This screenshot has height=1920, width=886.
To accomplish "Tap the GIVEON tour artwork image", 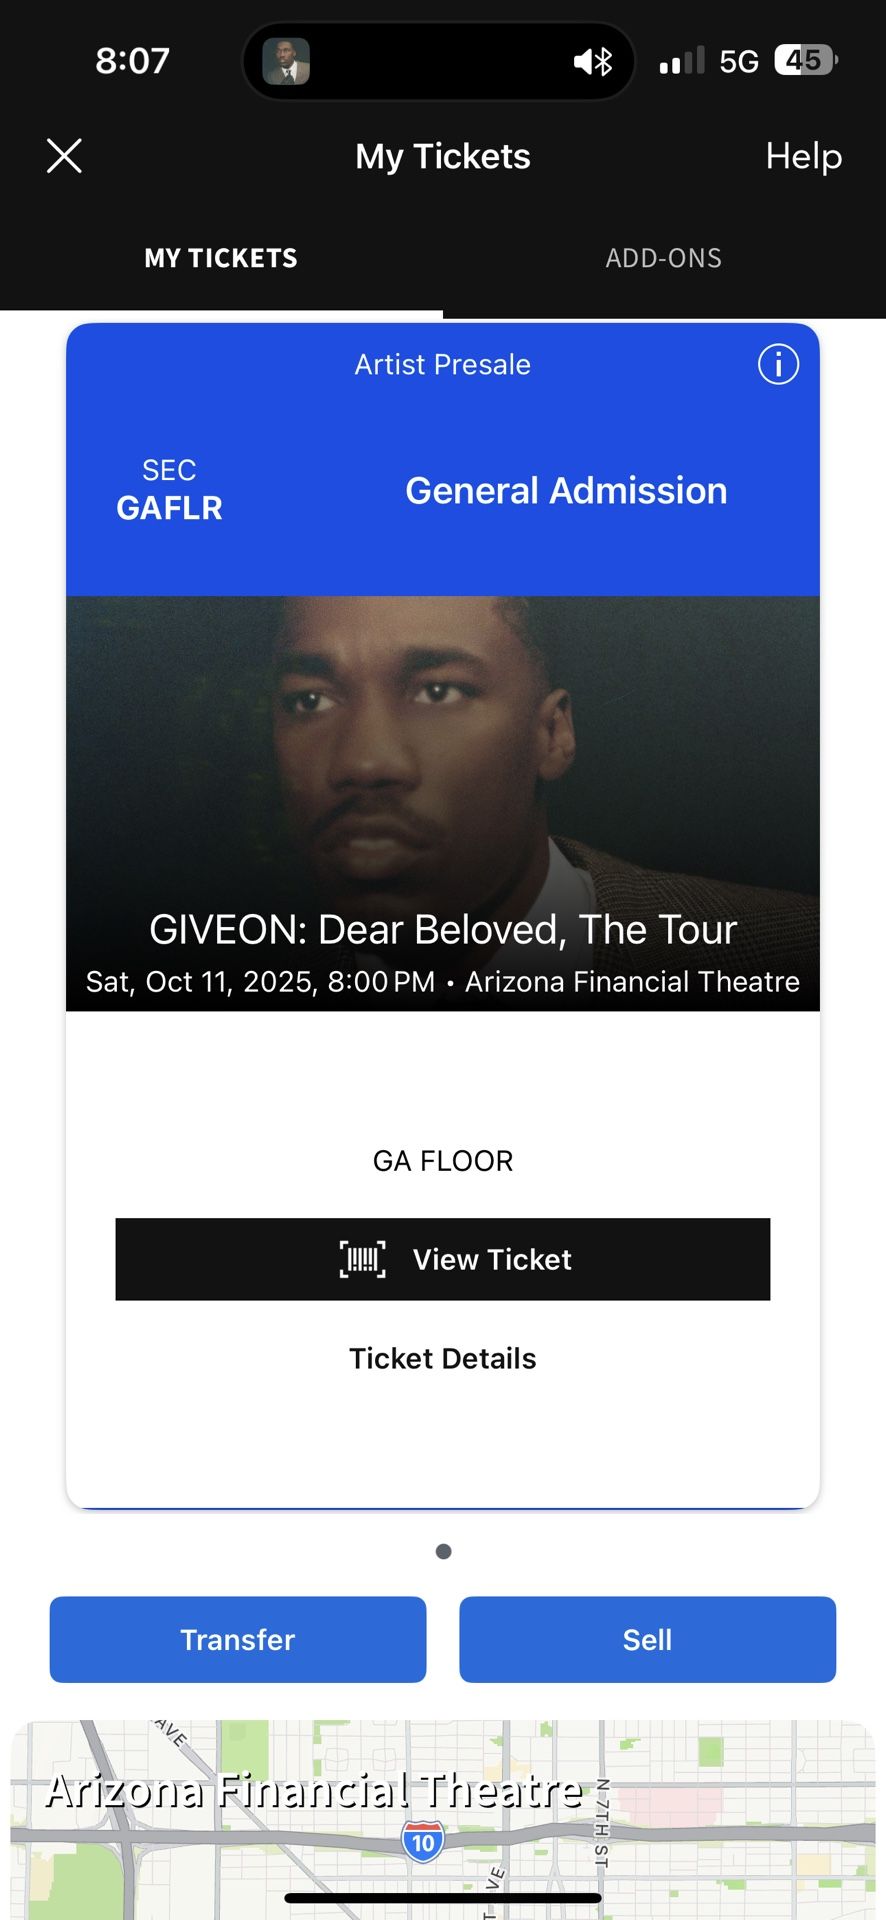I will pyautogui.click(x=443, y=803).
